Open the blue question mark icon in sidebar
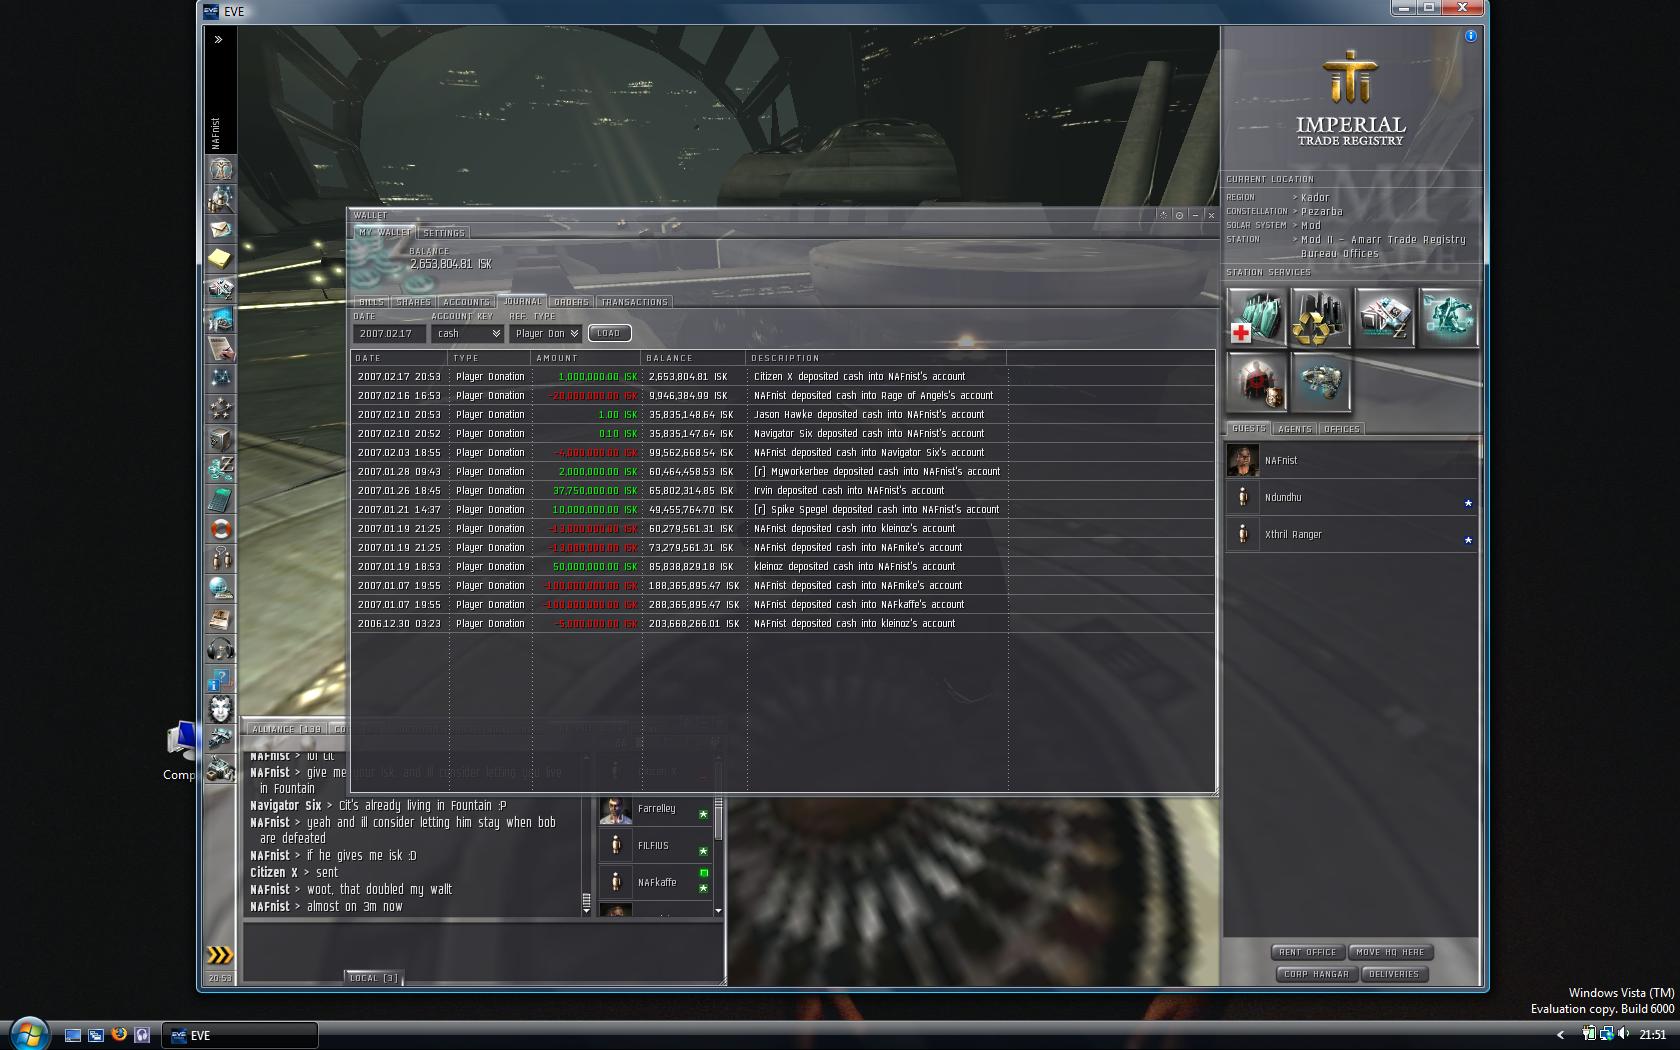 pyautogui.click(x=220, y=679)
